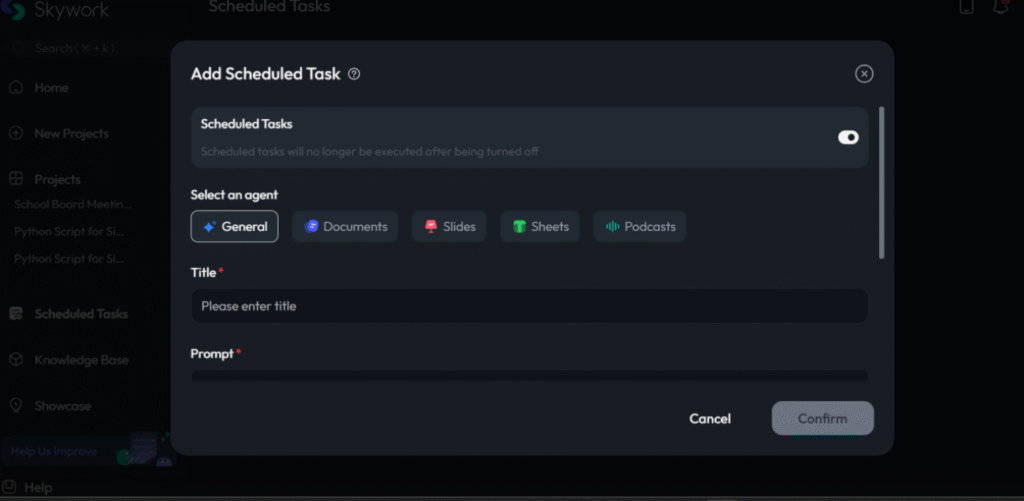Click the mobile phone icon in header
The image size is (1024, 501).
966,7
